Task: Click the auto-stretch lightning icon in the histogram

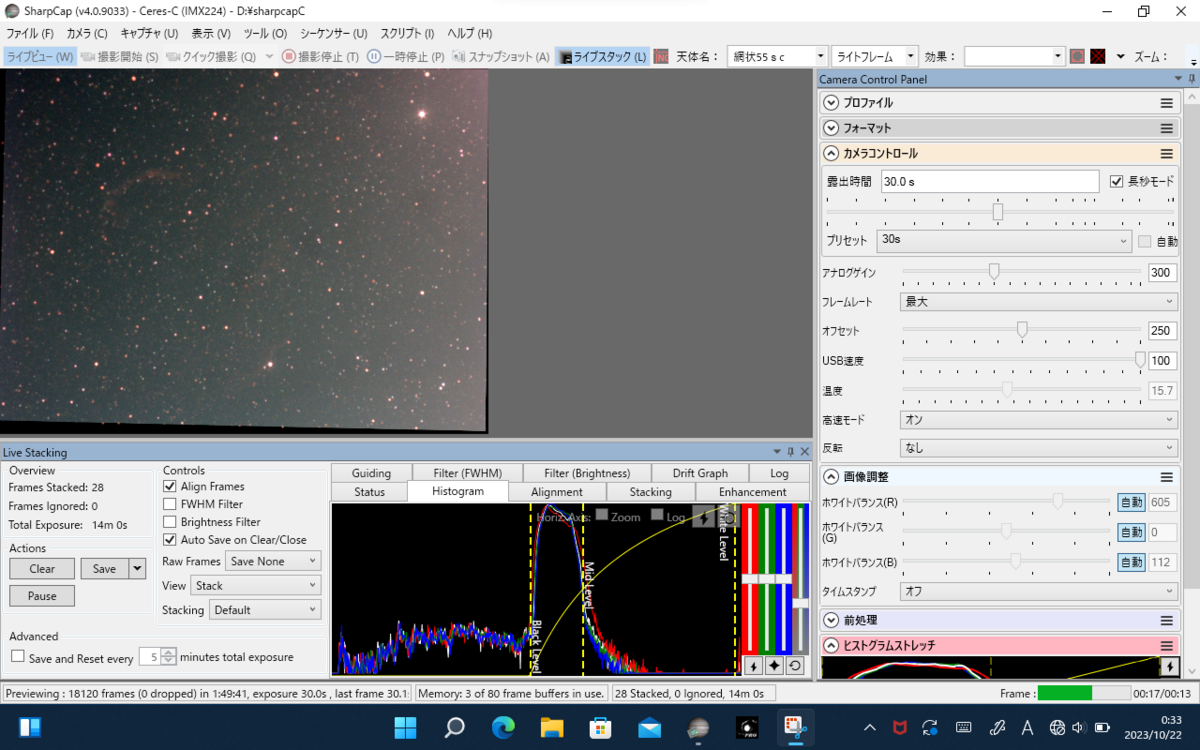Action: tap(703, 515)
